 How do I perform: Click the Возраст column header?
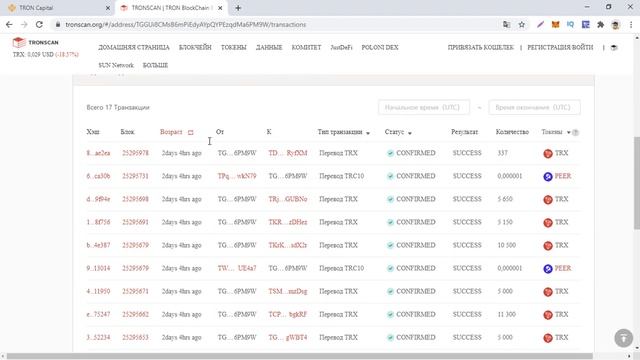pos(171,132)
